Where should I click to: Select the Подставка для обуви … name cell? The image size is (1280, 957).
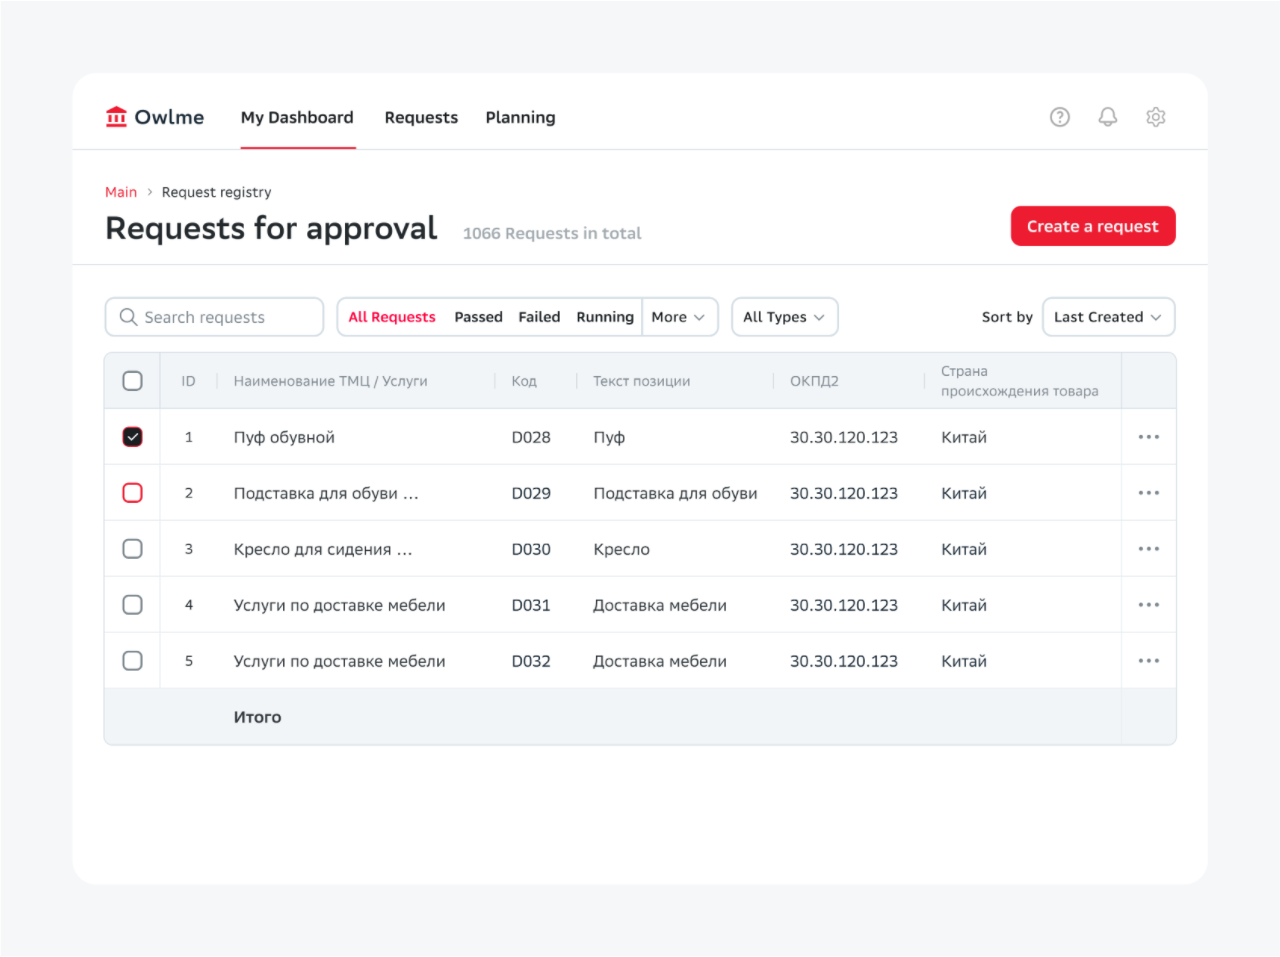[326, 493]
